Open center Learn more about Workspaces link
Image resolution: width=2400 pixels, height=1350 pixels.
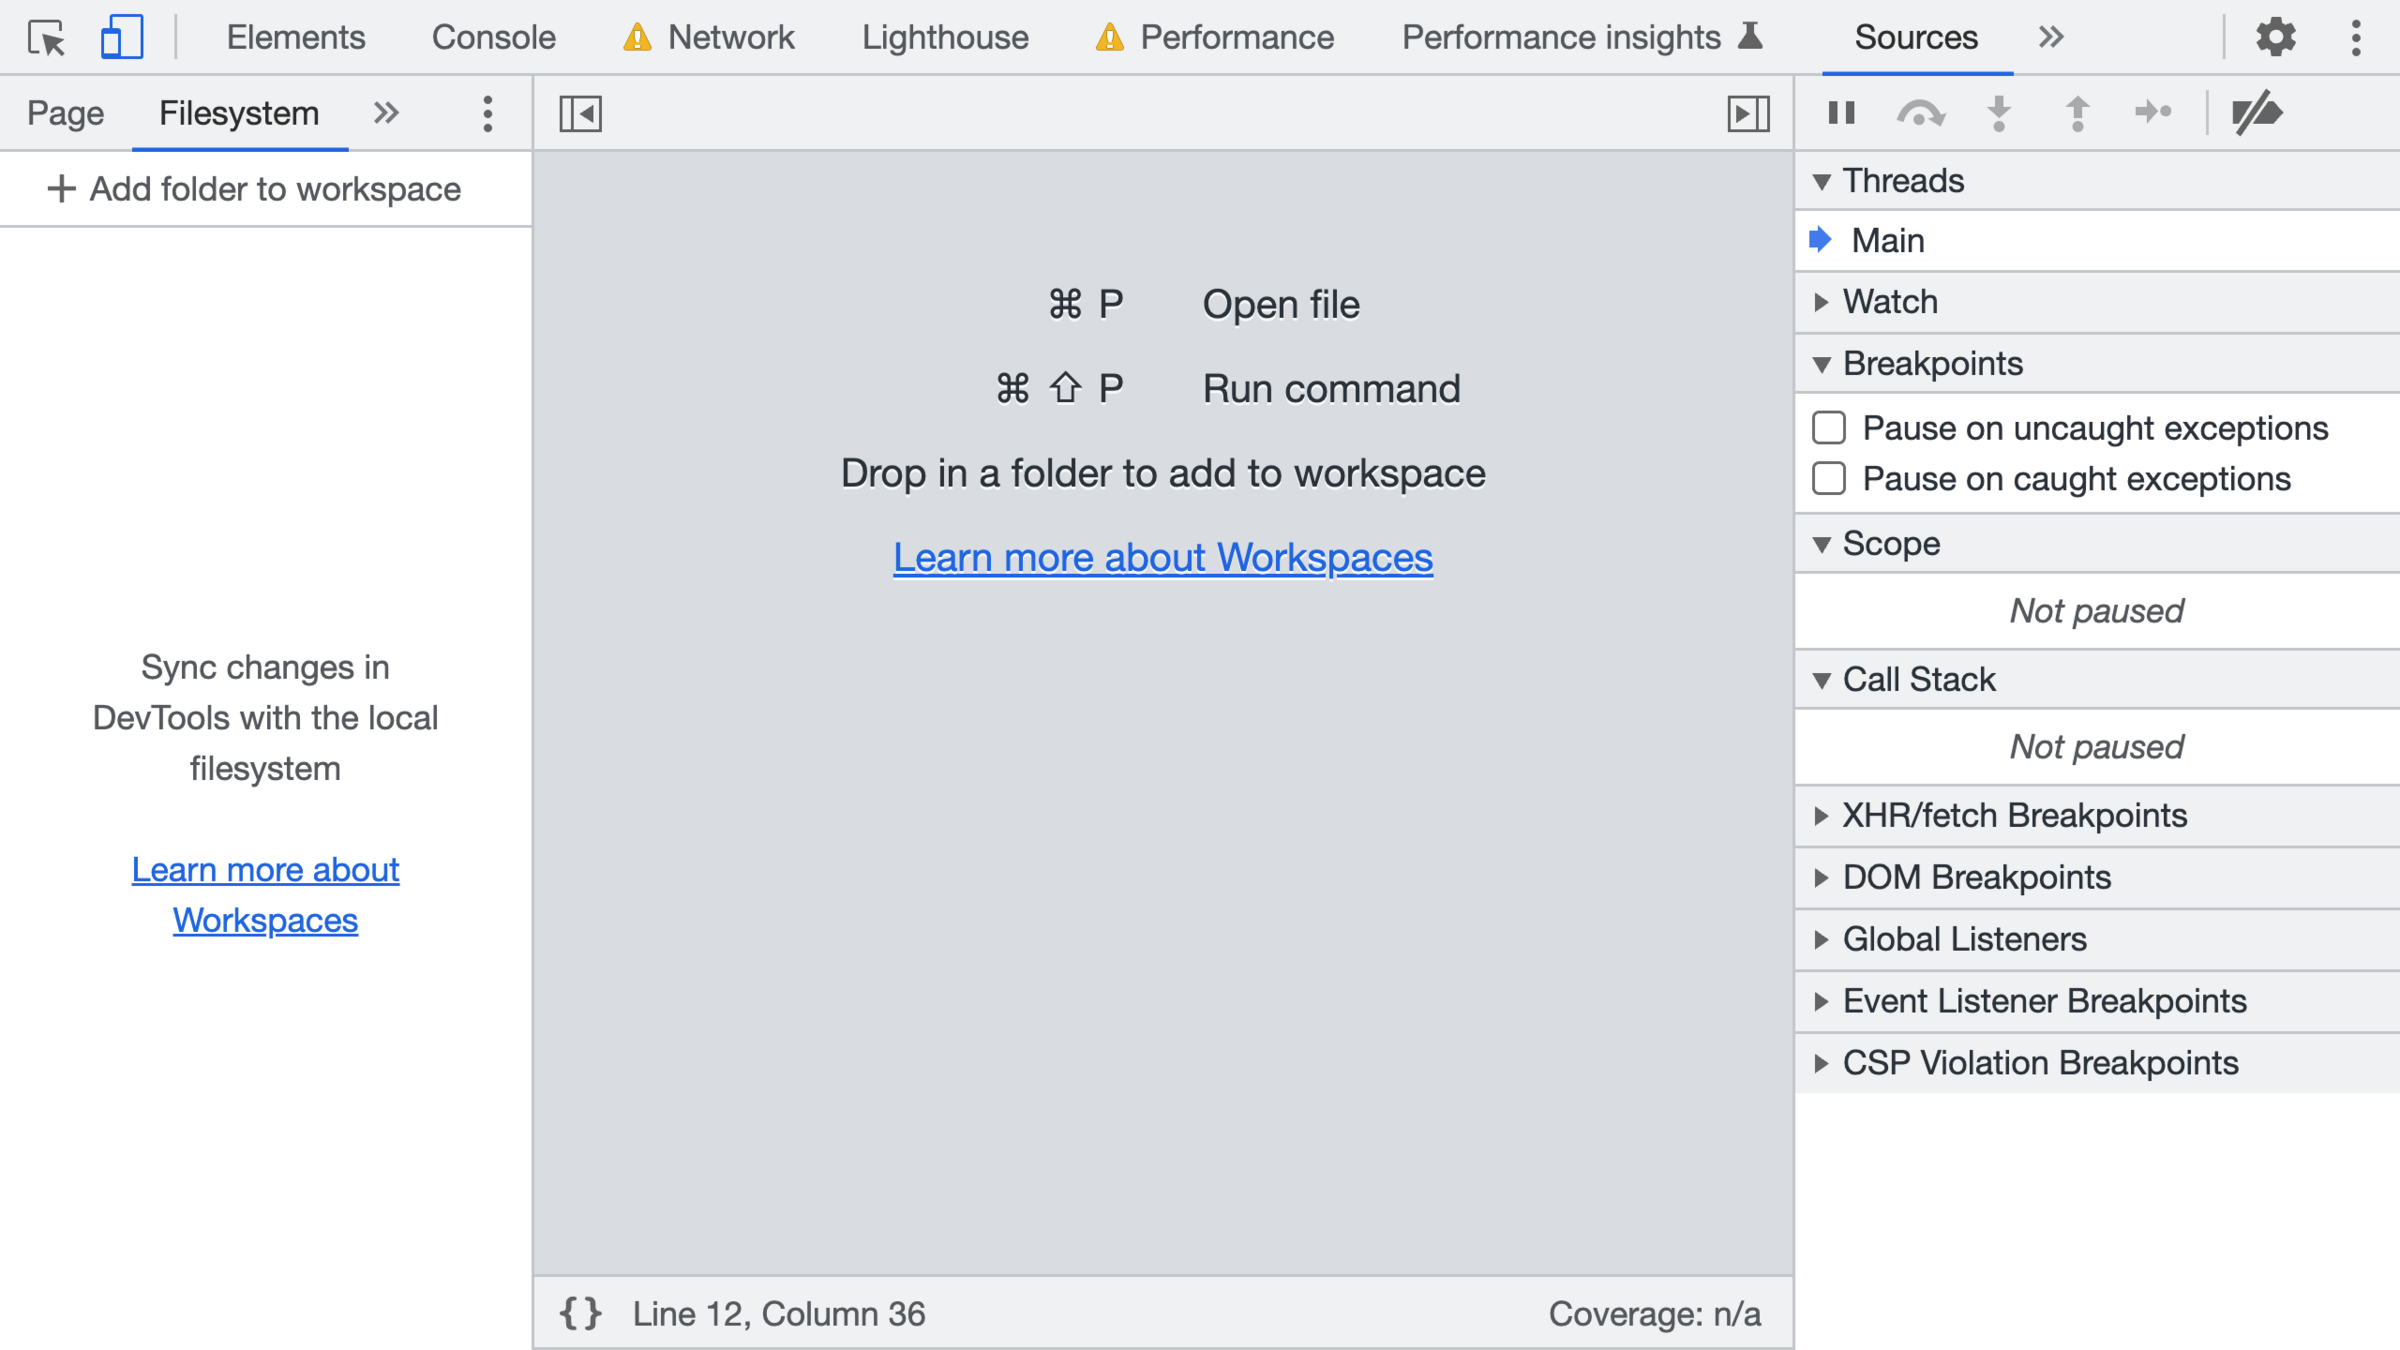1162,558
